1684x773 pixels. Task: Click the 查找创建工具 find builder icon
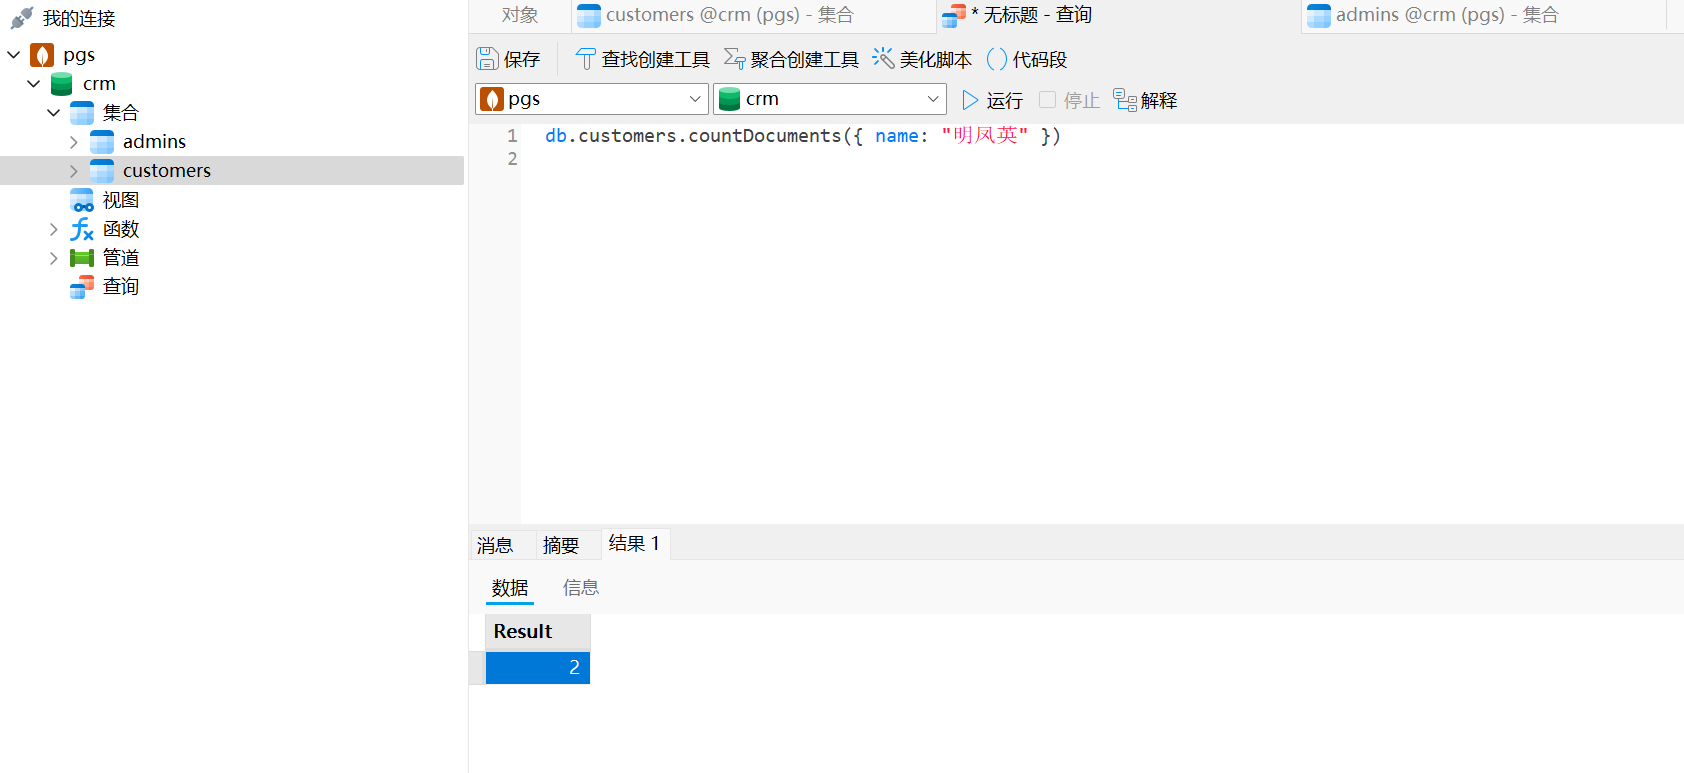click(586, 59)
